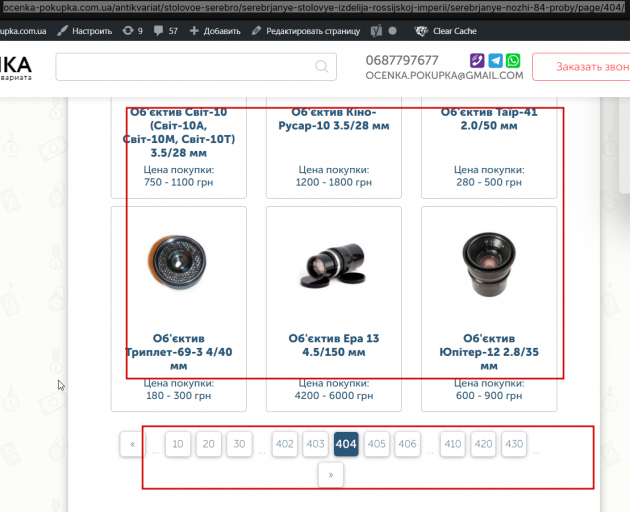The width and height of the screenshot is (630, 512).
Task: Open Об'єктив Триплет-69-3 4/40 мм title
Action: (179, 352)
